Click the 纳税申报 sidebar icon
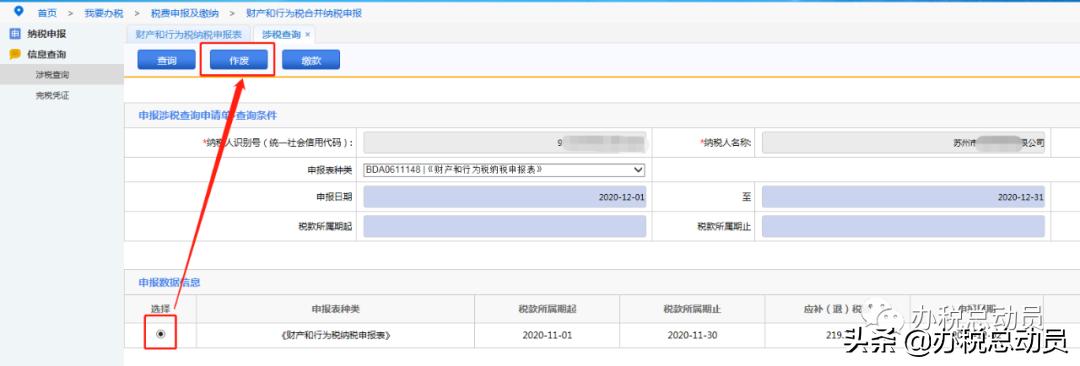Image resolution: width=1080 pixels, height=366 pixels. tap(14, 34)
